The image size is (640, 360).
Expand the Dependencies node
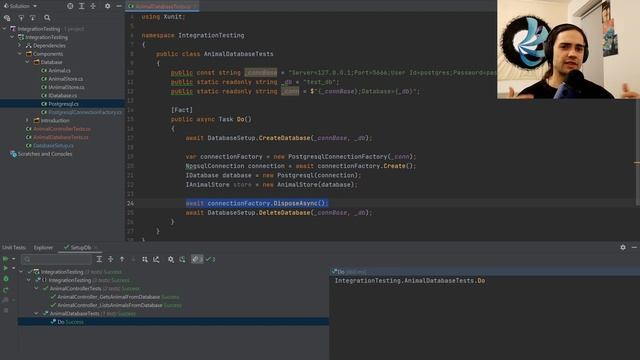tap(20, 46)
